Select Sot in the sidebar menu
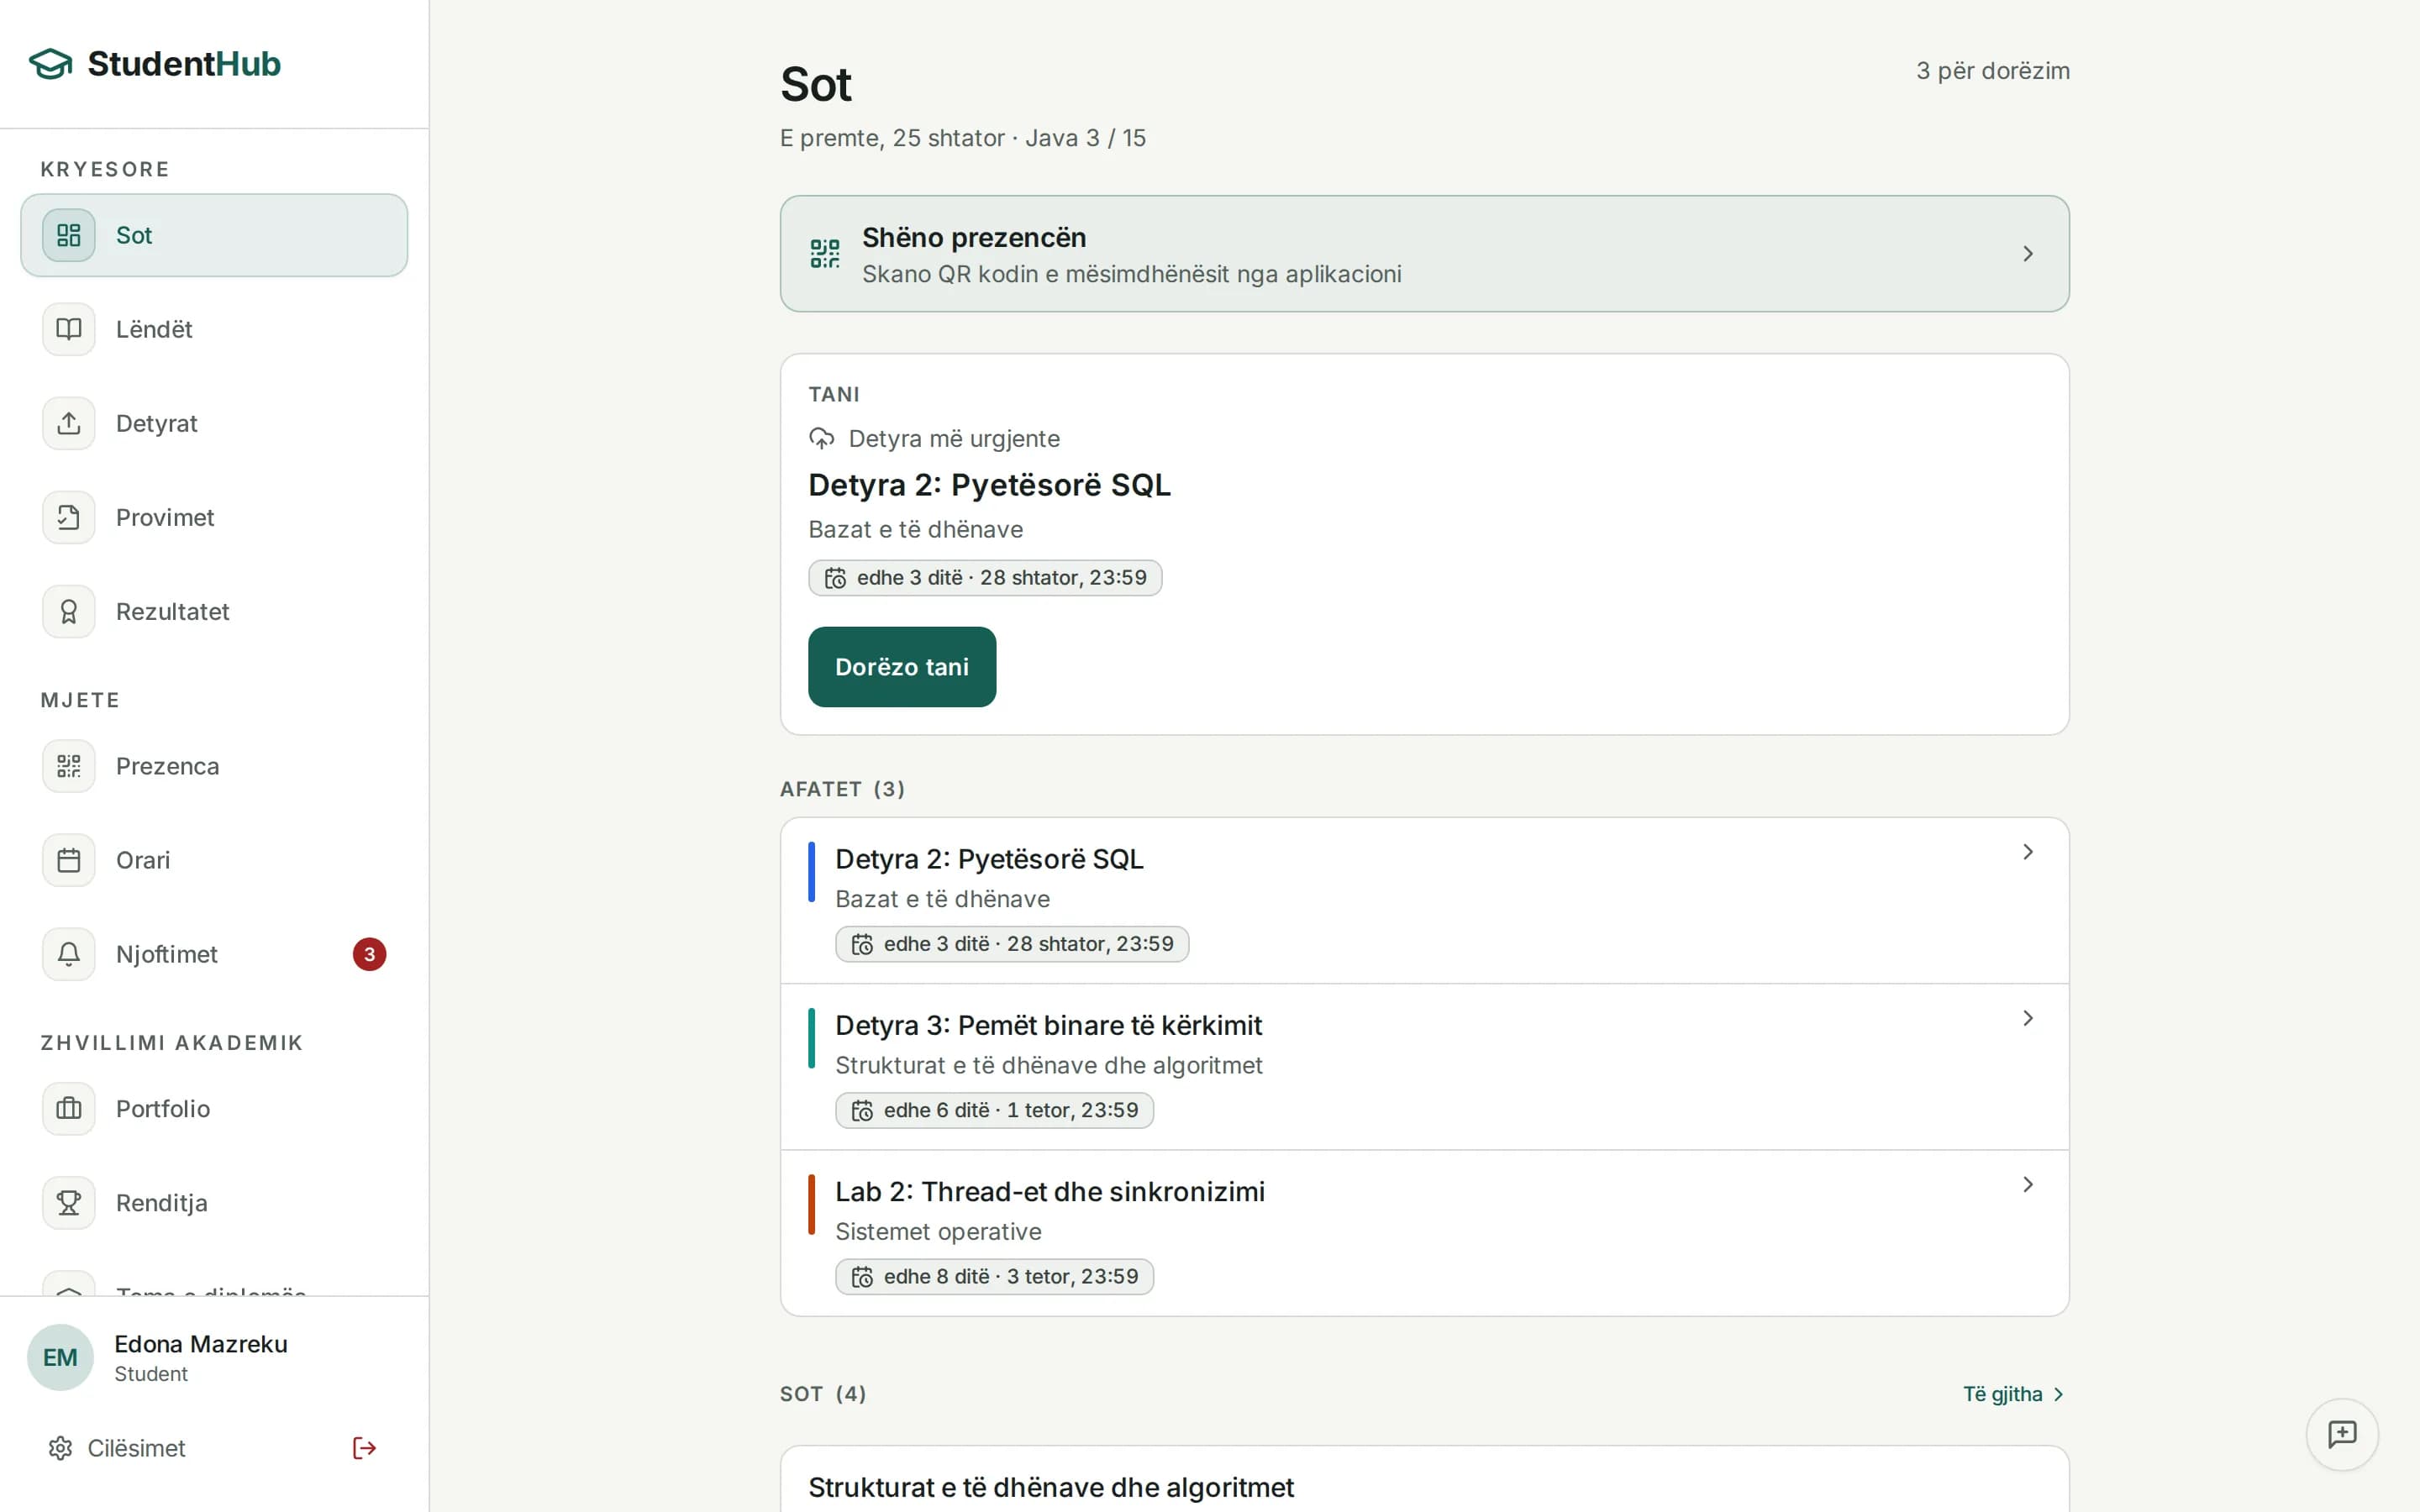 214,235
